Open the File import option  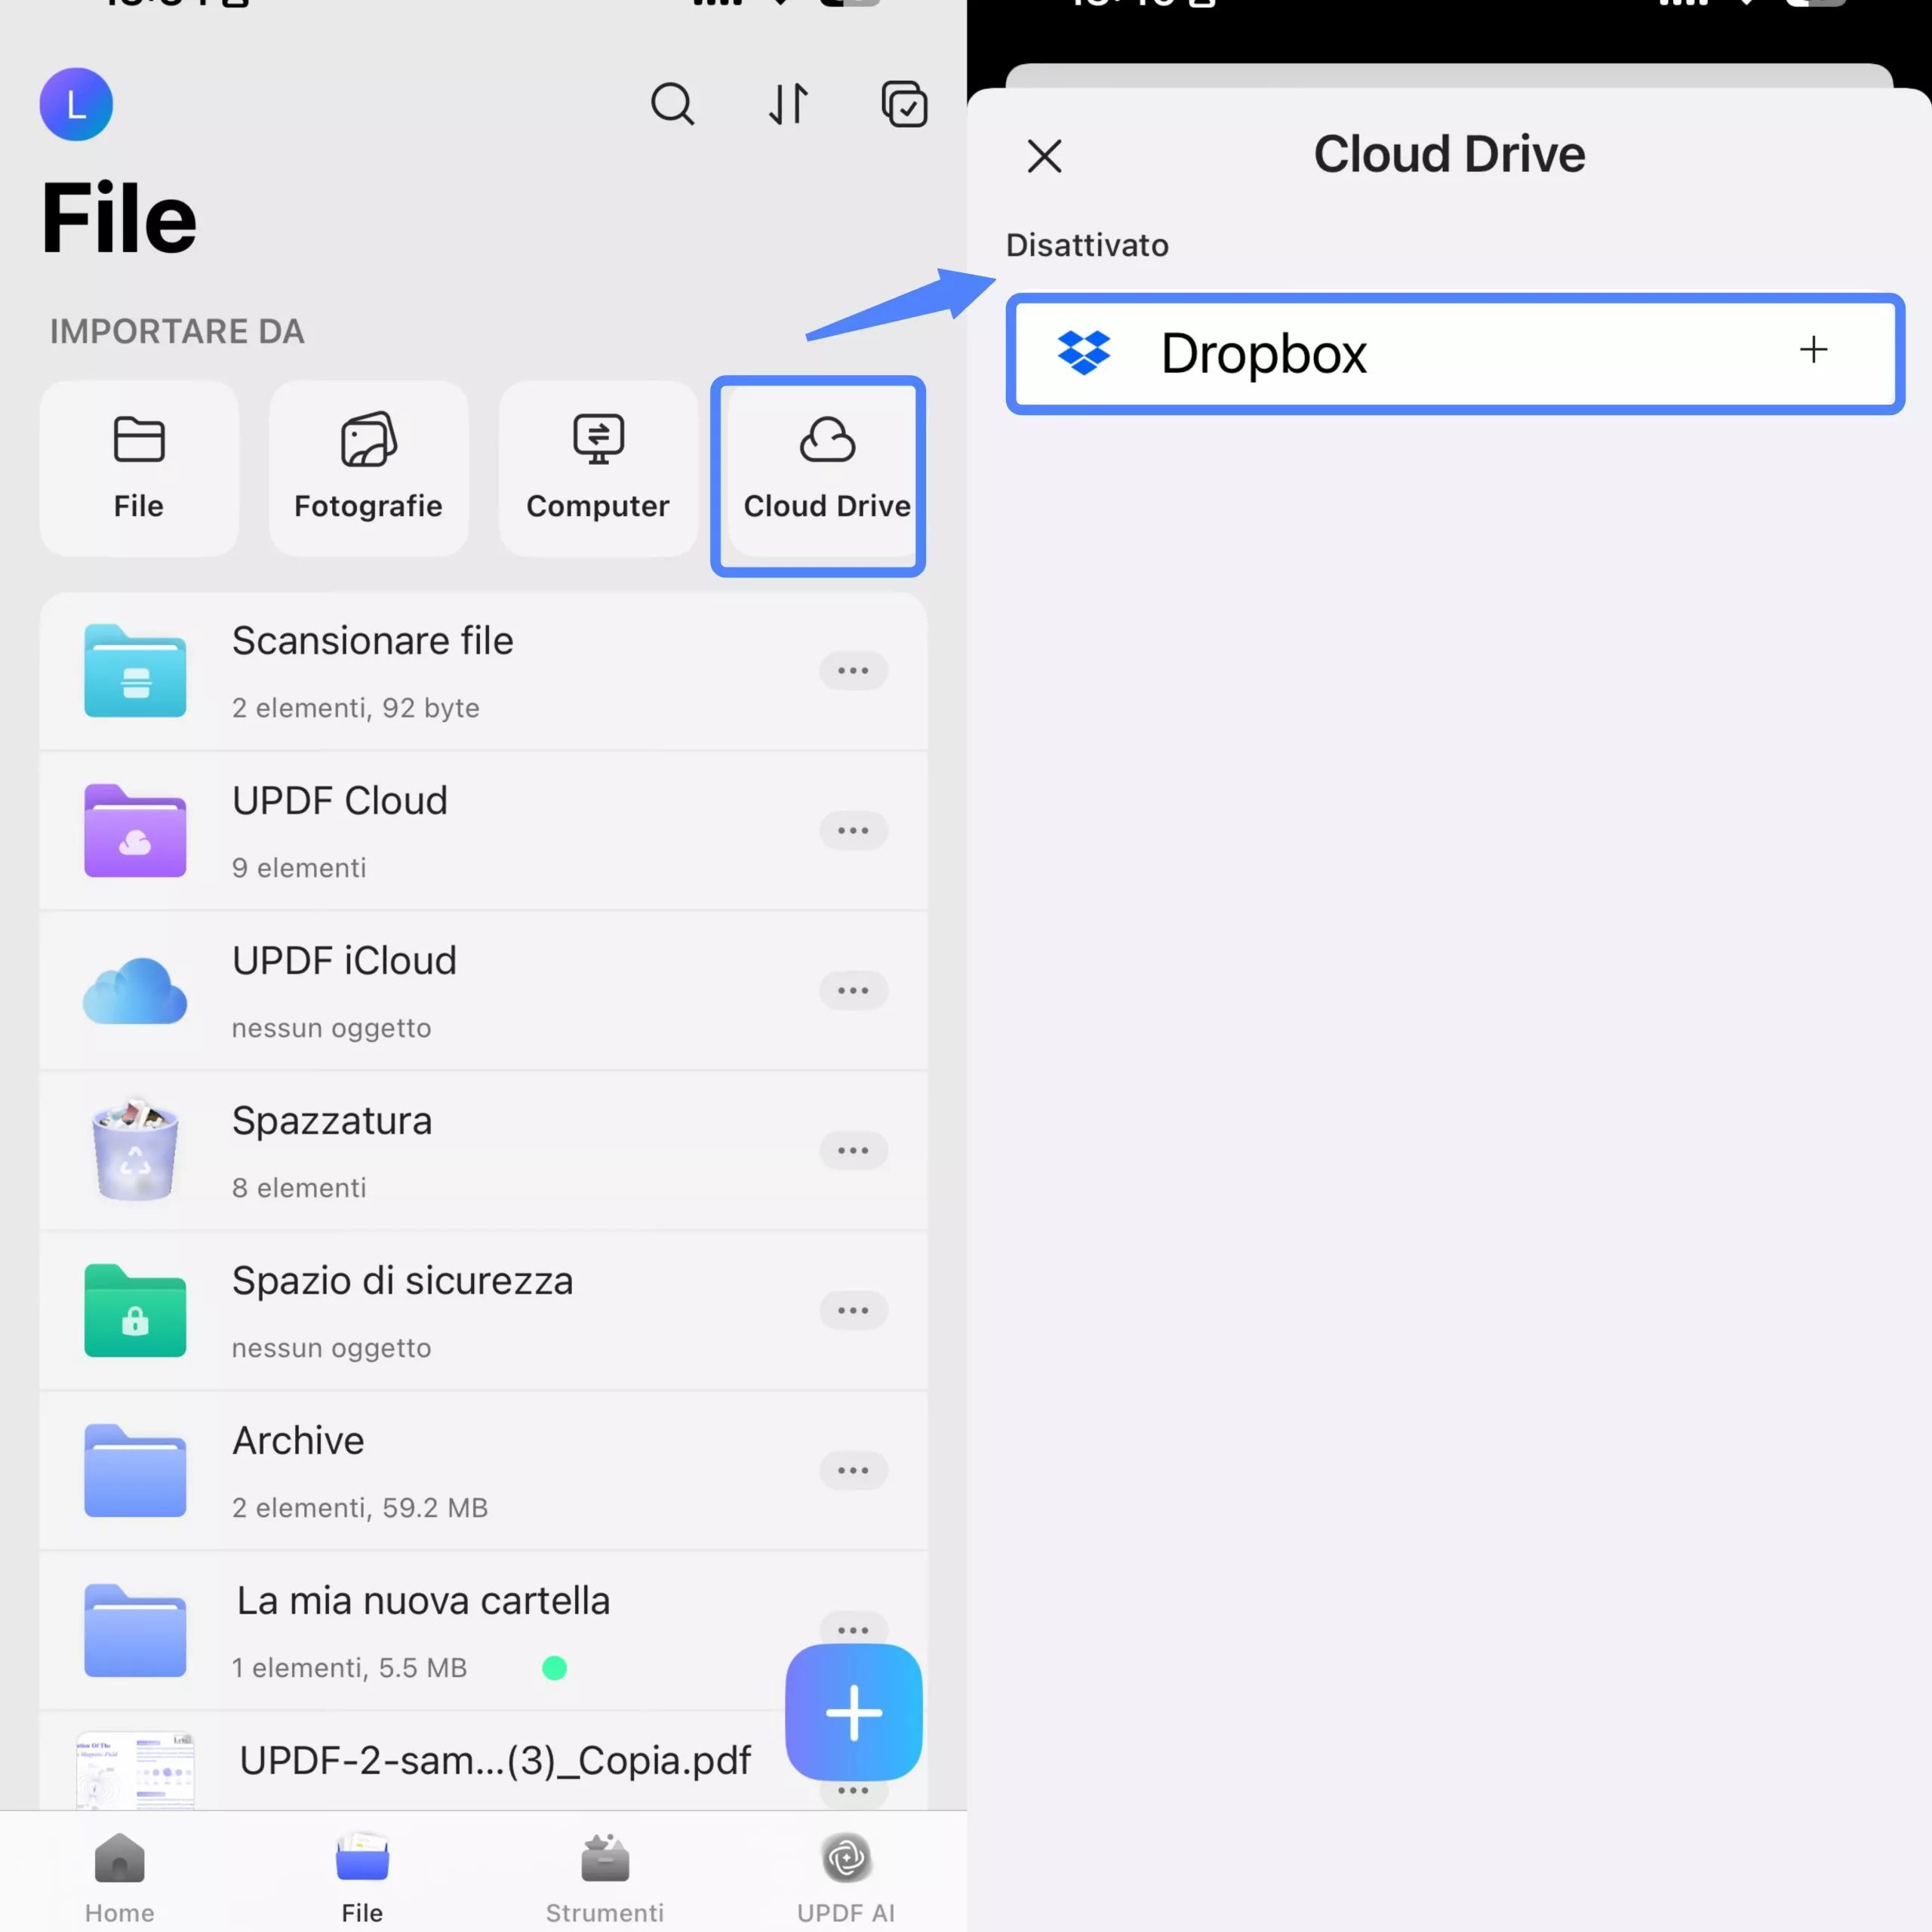(x=138, y=467)
